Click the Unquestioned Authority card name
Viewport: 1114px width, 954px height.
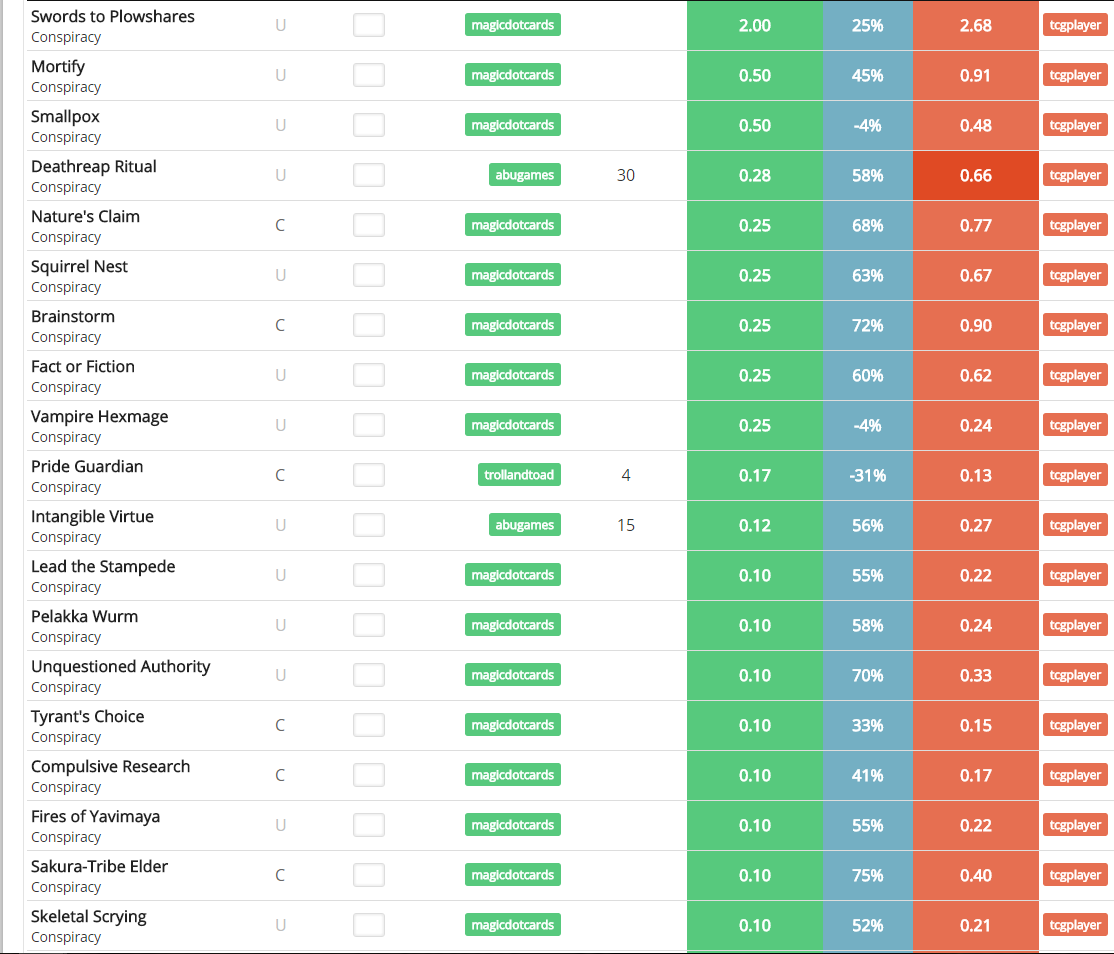[120, 666]
